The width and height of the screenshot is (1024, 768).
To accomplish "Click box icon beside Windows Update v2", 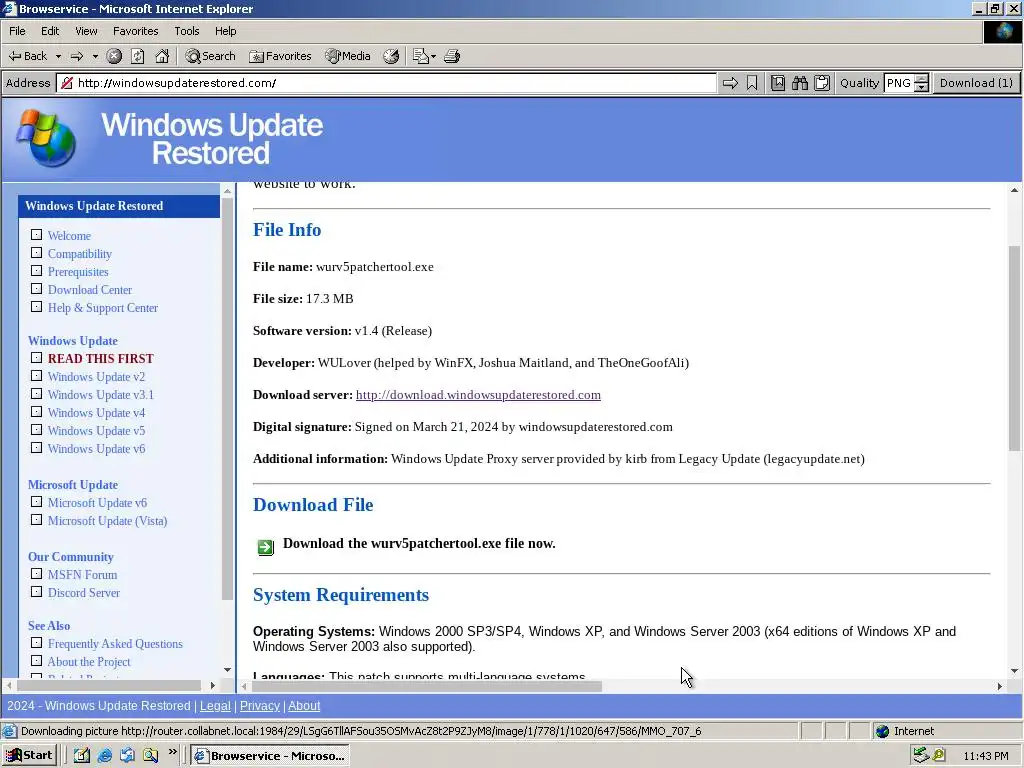I will [x=37, y=376].
